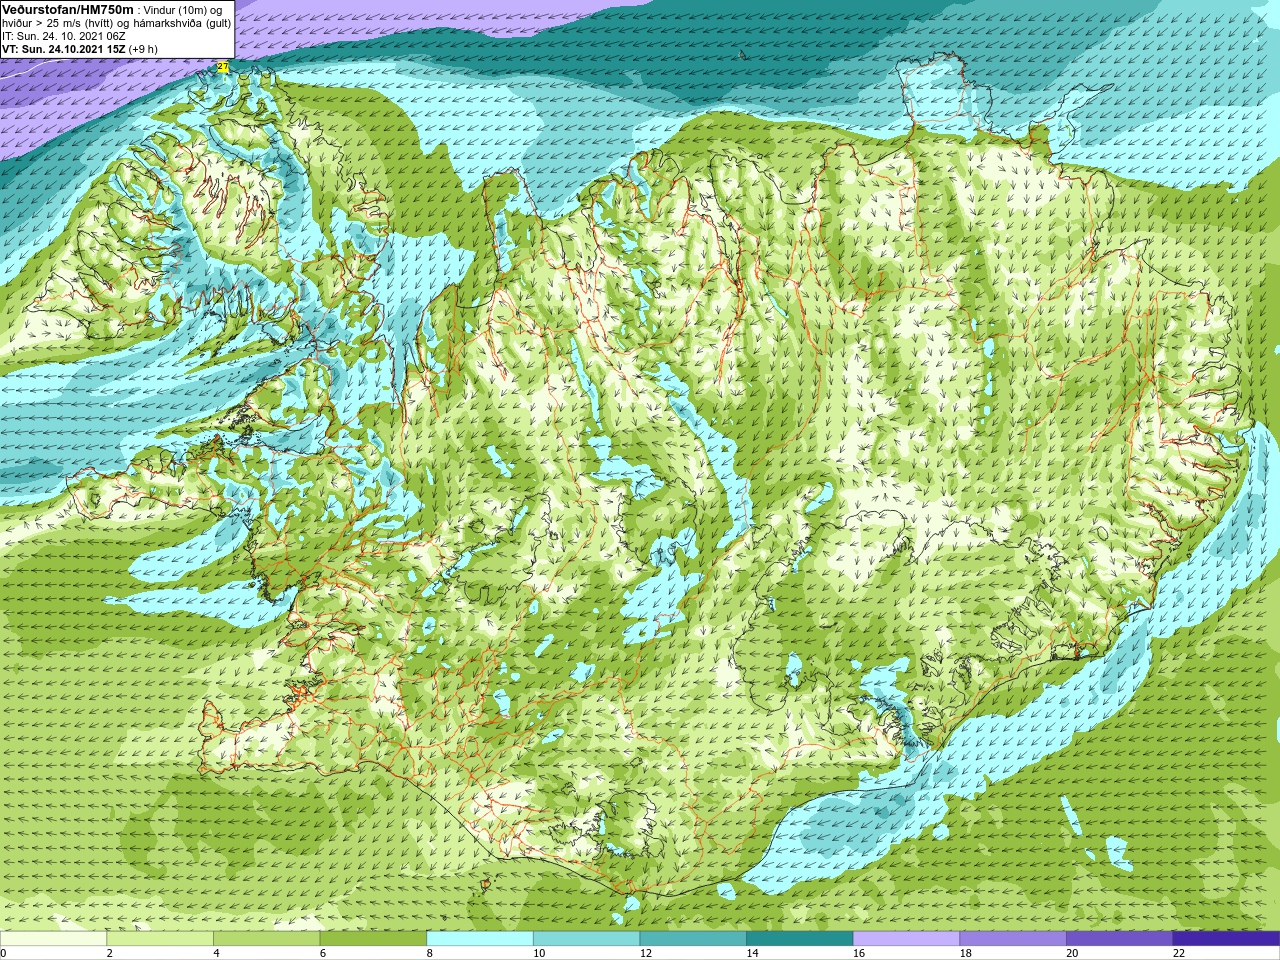Select the 6–8 m/s darker green legend swatch
This screenshot has height=960, width=1280.
(373, 939)
